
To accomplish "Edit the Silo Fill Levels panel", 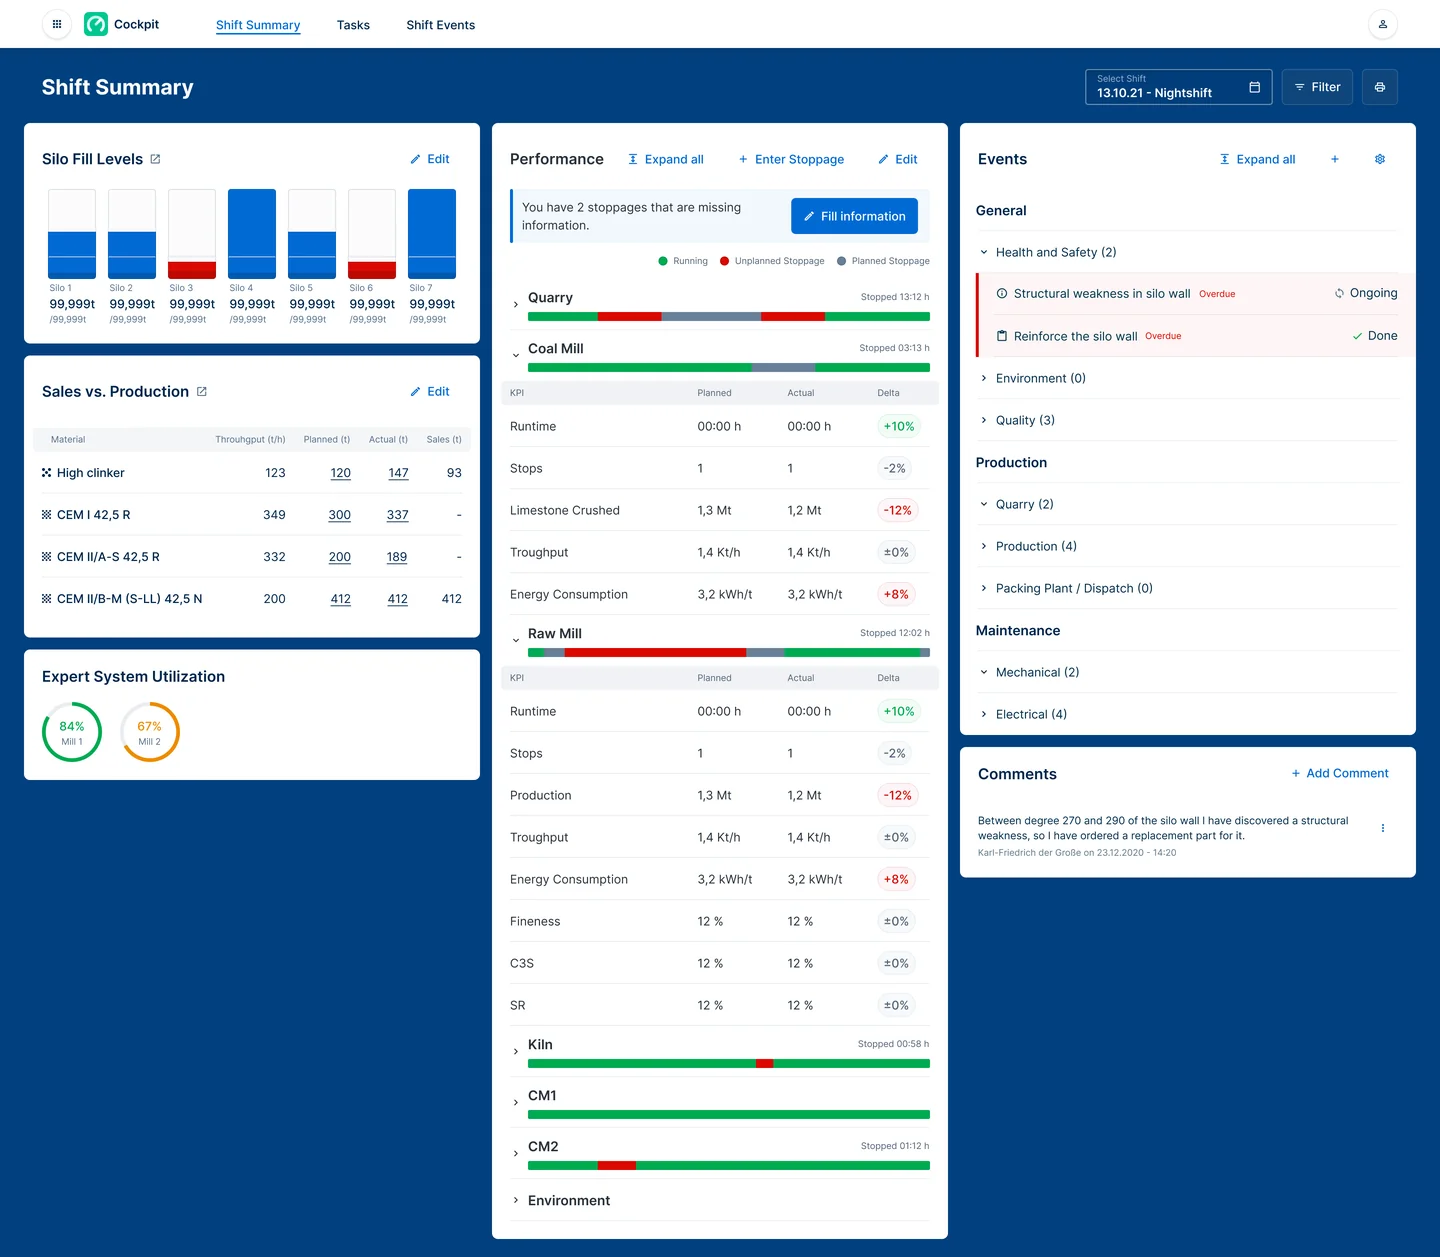I will (430, 159).
